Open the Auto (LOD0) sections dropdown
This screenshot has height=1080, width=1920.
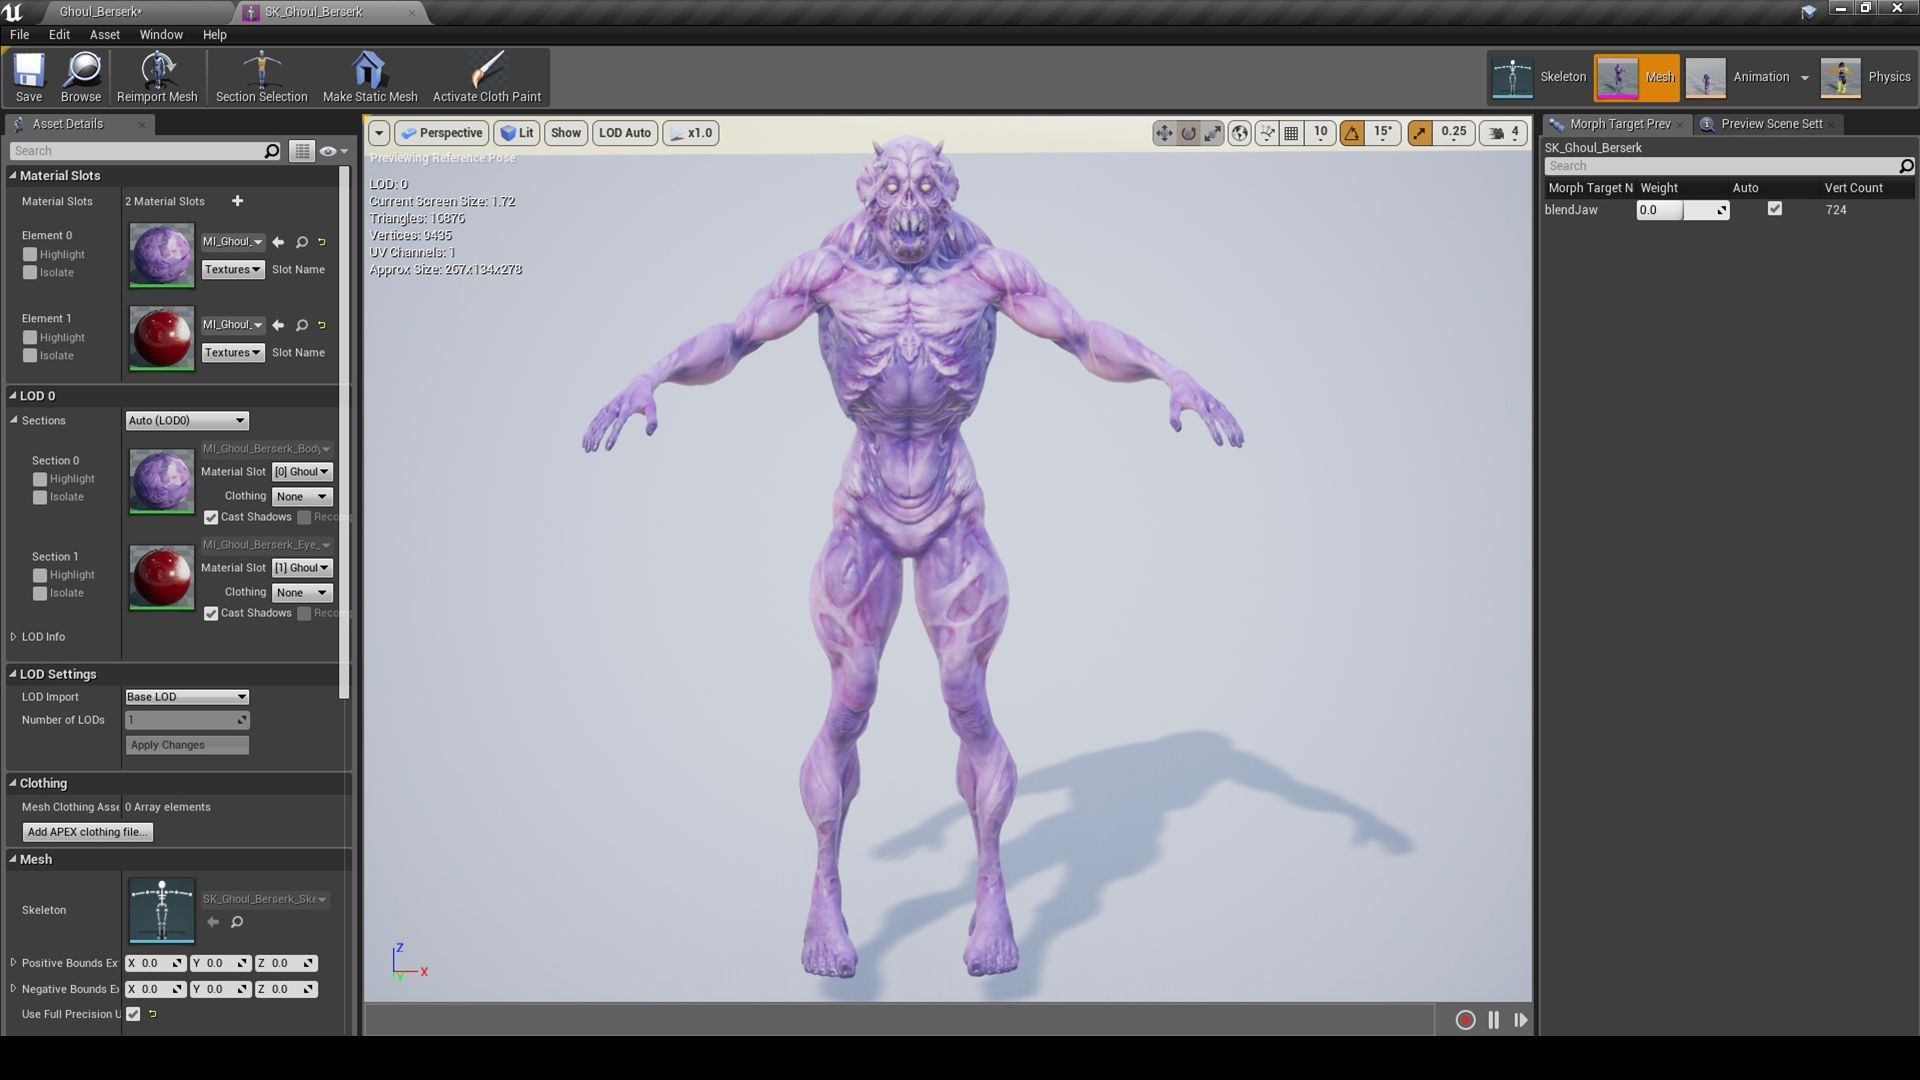coord(186,421)
